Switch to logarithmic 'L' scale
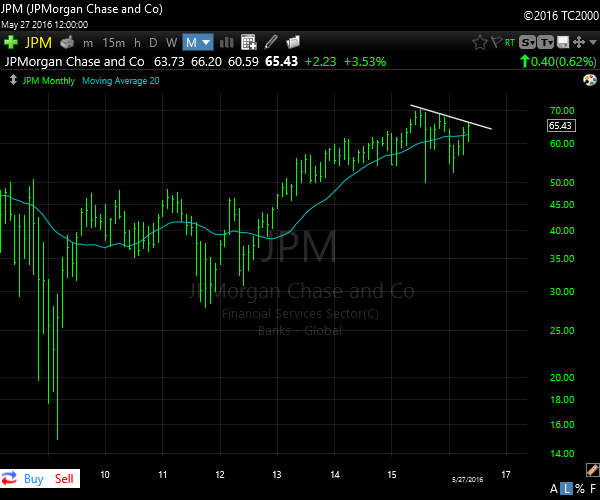 click(567, 489)
